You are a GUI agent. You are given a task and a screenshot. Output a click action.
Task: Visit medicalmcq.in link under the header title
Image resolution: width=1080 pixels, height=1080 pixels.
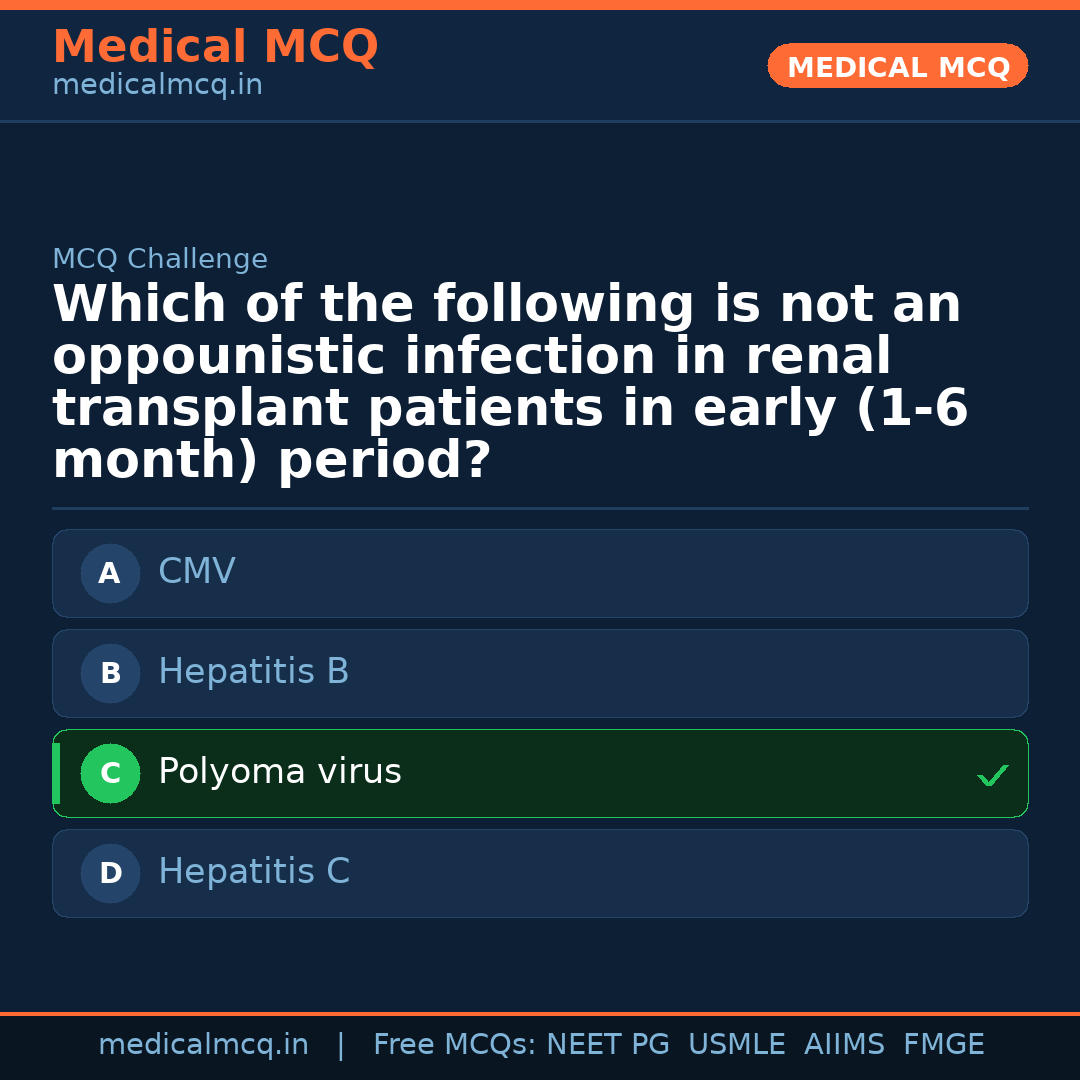pos(157,86)
